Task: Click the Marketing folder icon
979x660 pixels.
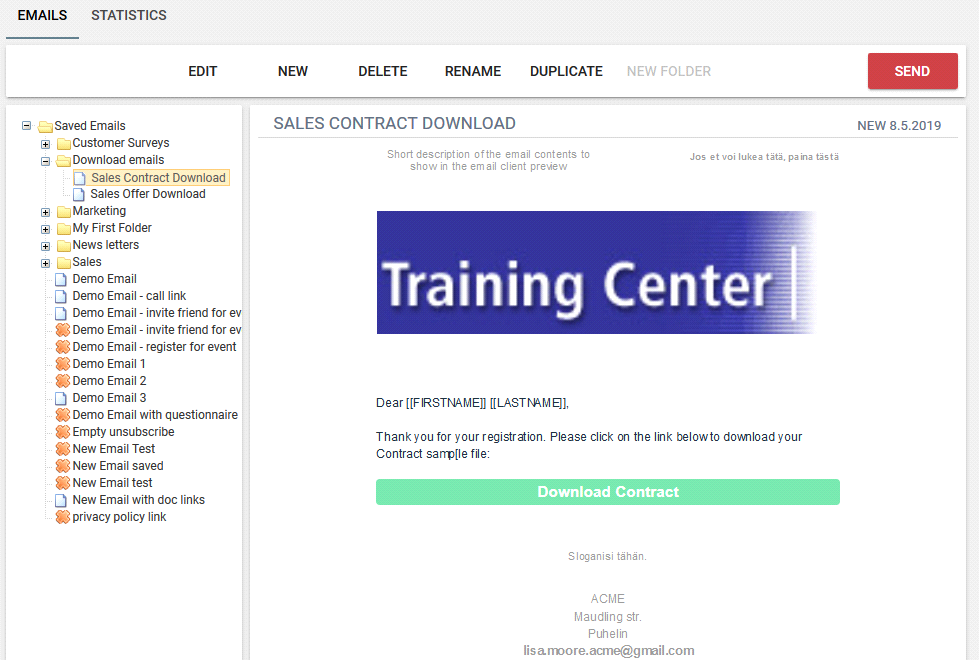Action: [64, 212]
